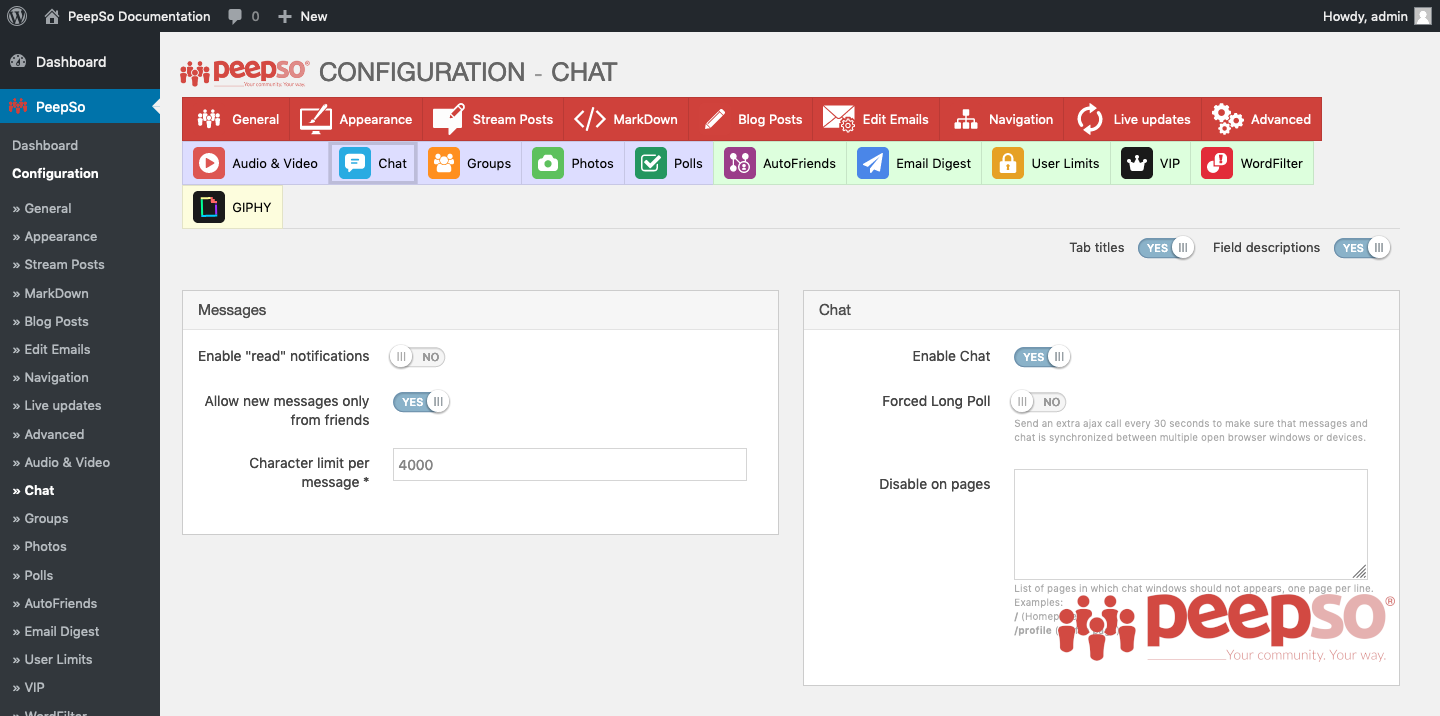Open sidebar link » Email Digest

[55, 631]
